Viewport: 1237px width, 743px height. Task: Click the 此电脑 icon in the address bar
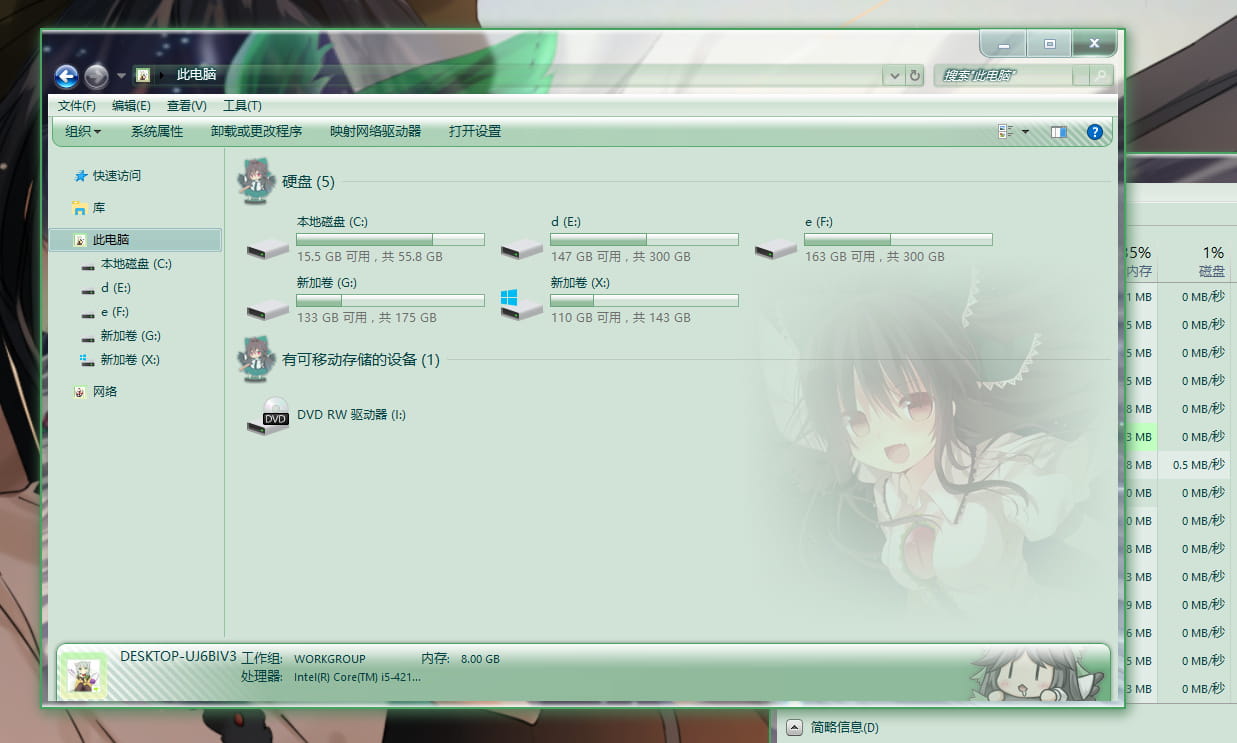coord(143,75)
